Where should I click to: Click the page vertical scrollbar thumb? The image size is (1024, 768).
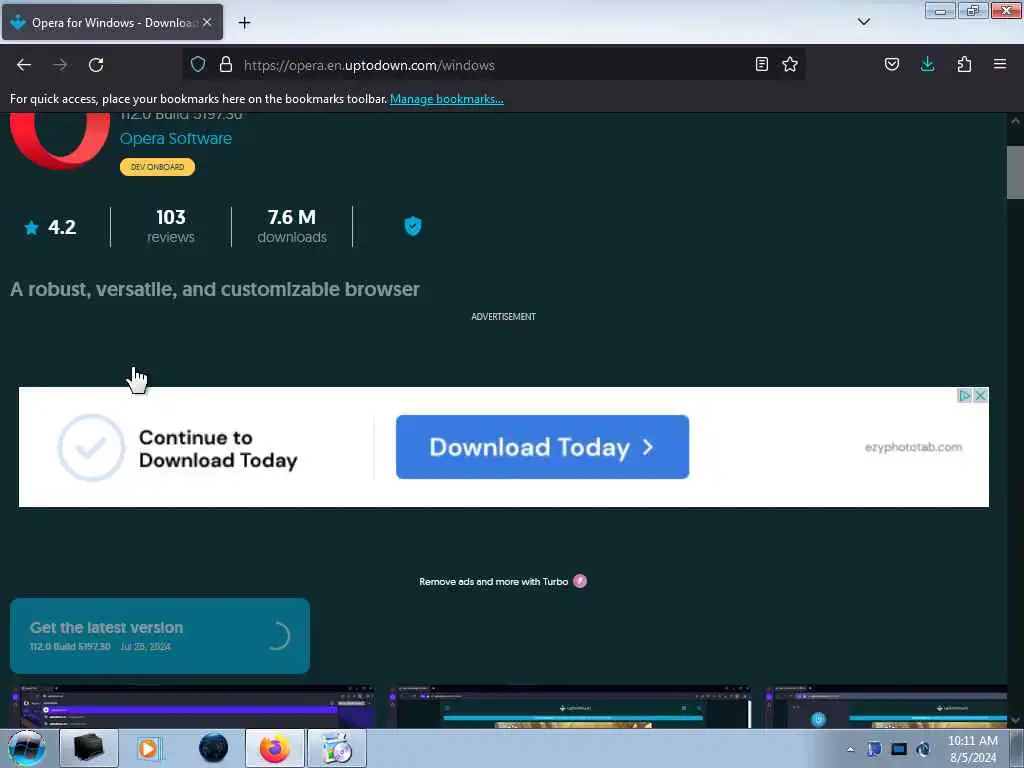(1015, 172)
